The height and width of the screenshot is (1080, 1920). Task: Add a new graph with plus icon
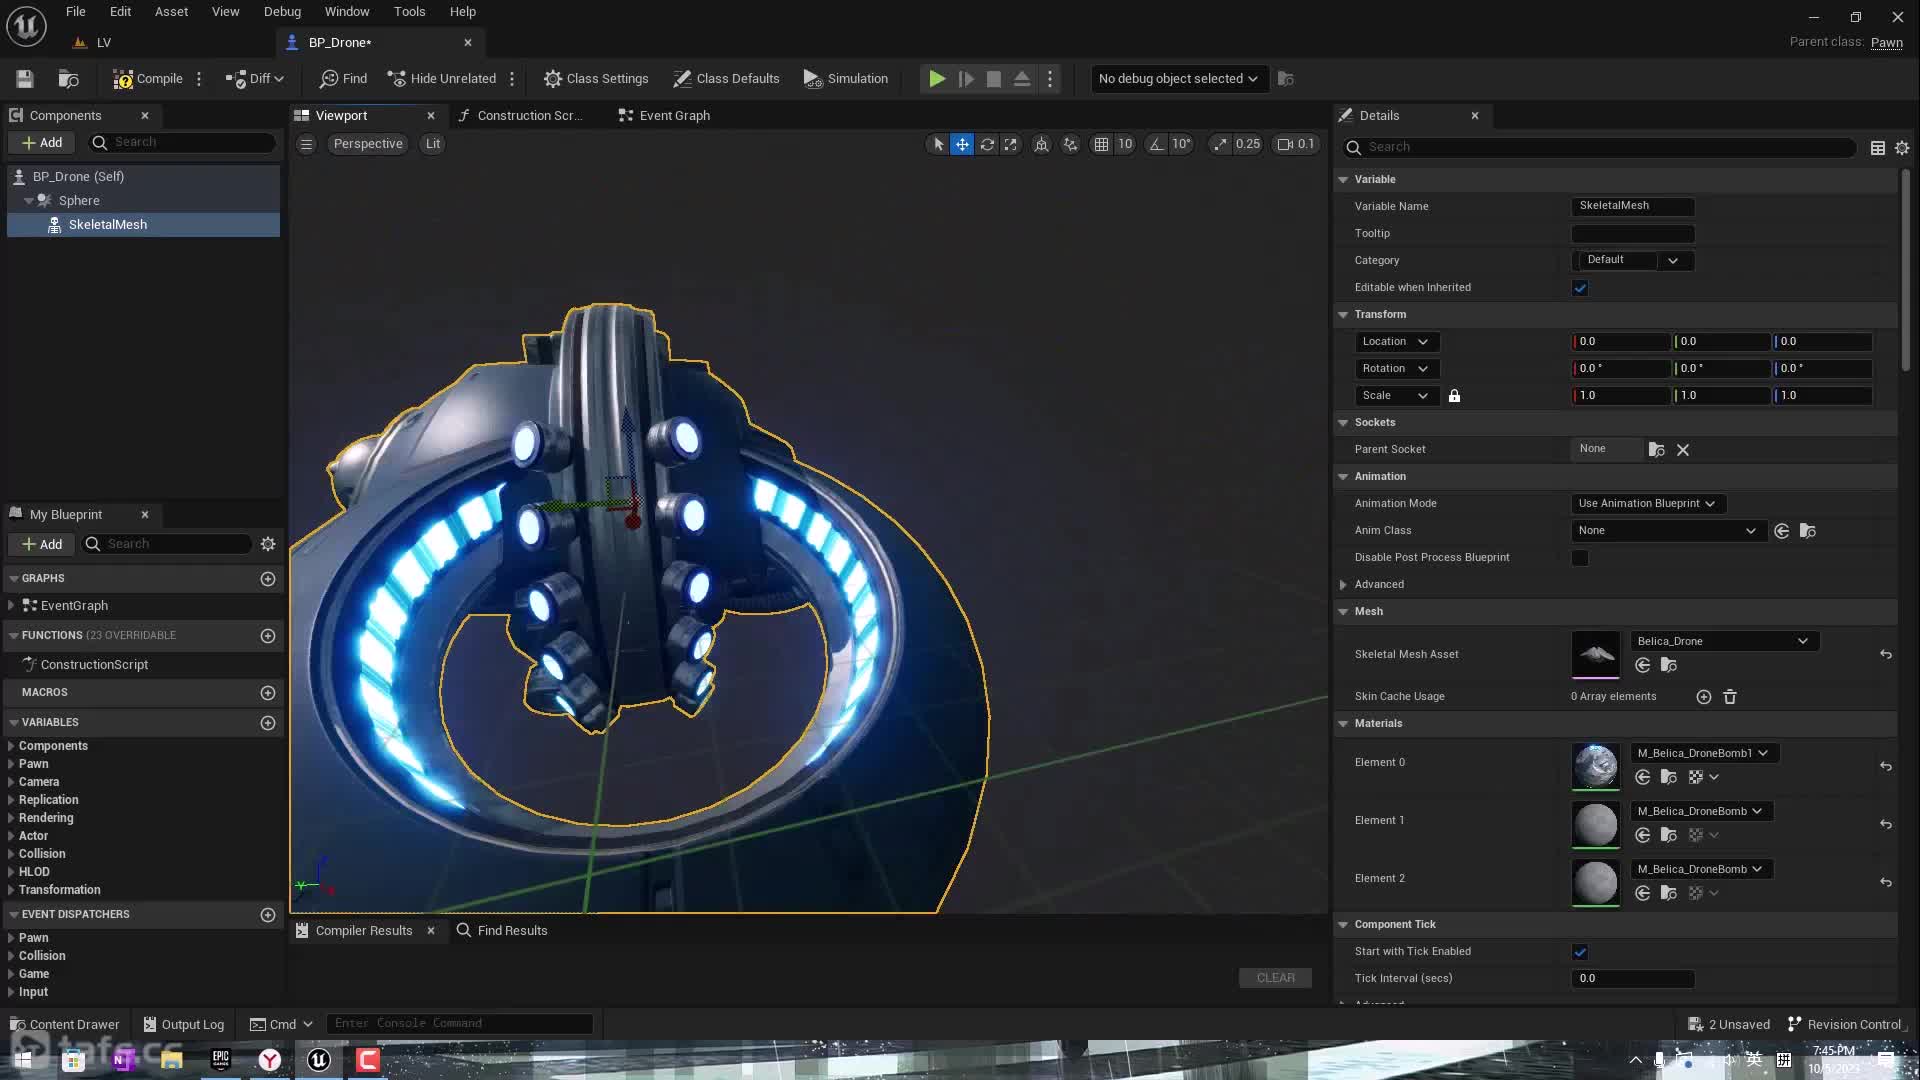(x=268, y=579)
